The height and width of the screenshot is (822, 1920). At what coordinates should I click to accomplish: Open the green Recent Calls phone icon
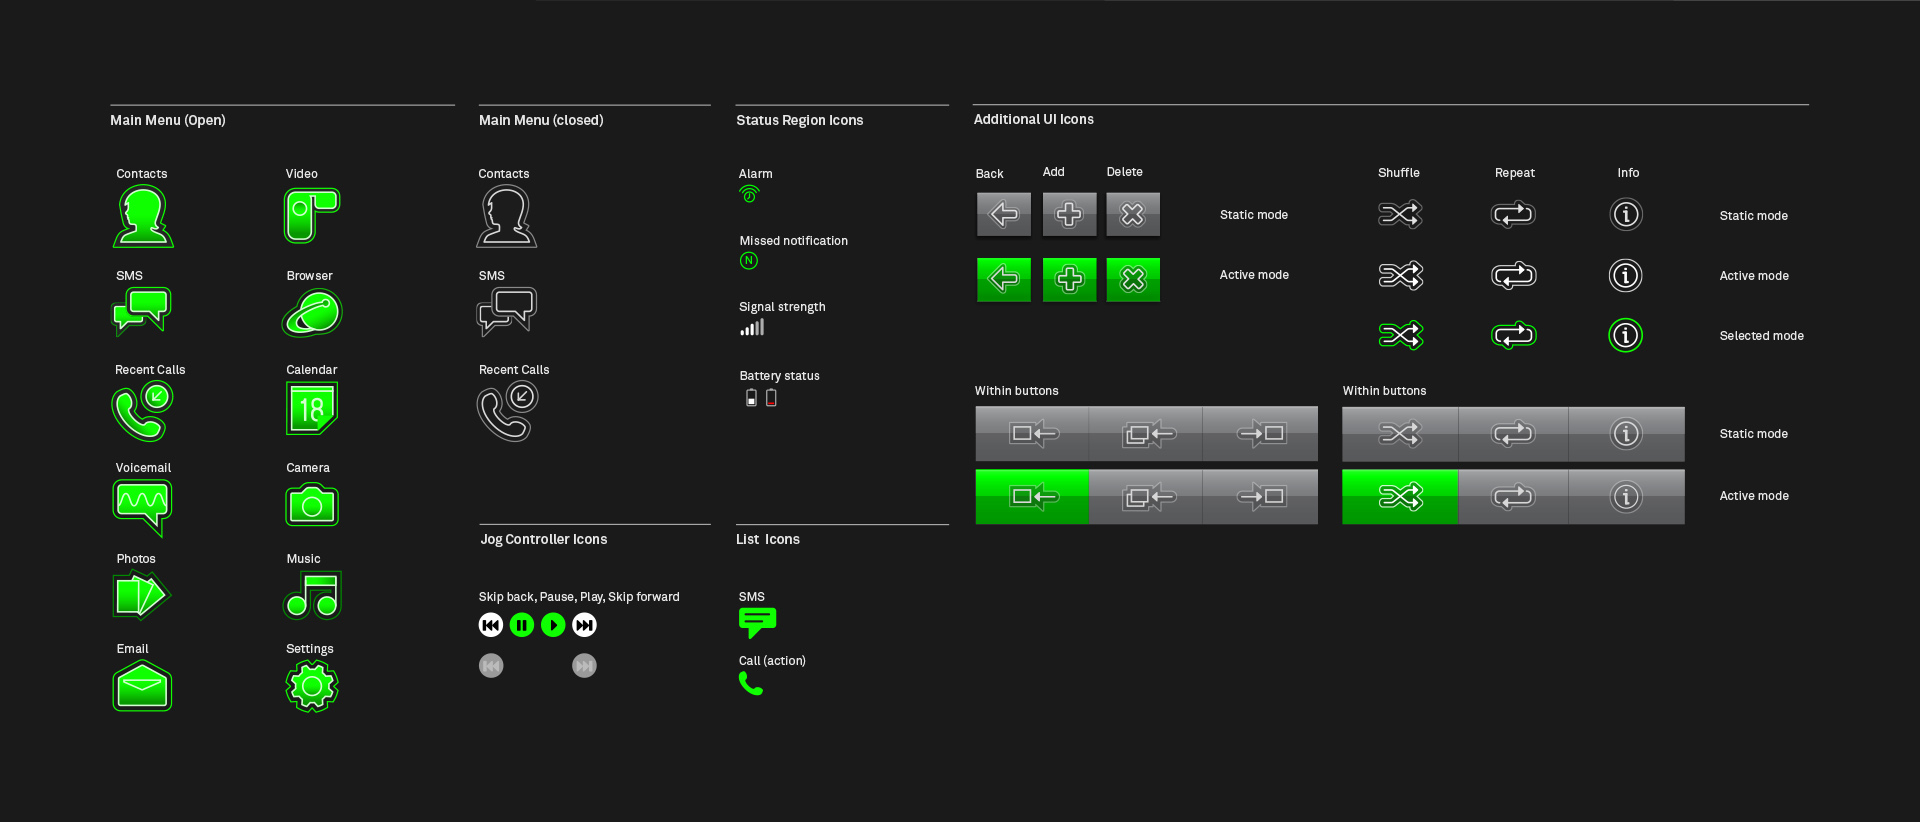click(142, 411)
